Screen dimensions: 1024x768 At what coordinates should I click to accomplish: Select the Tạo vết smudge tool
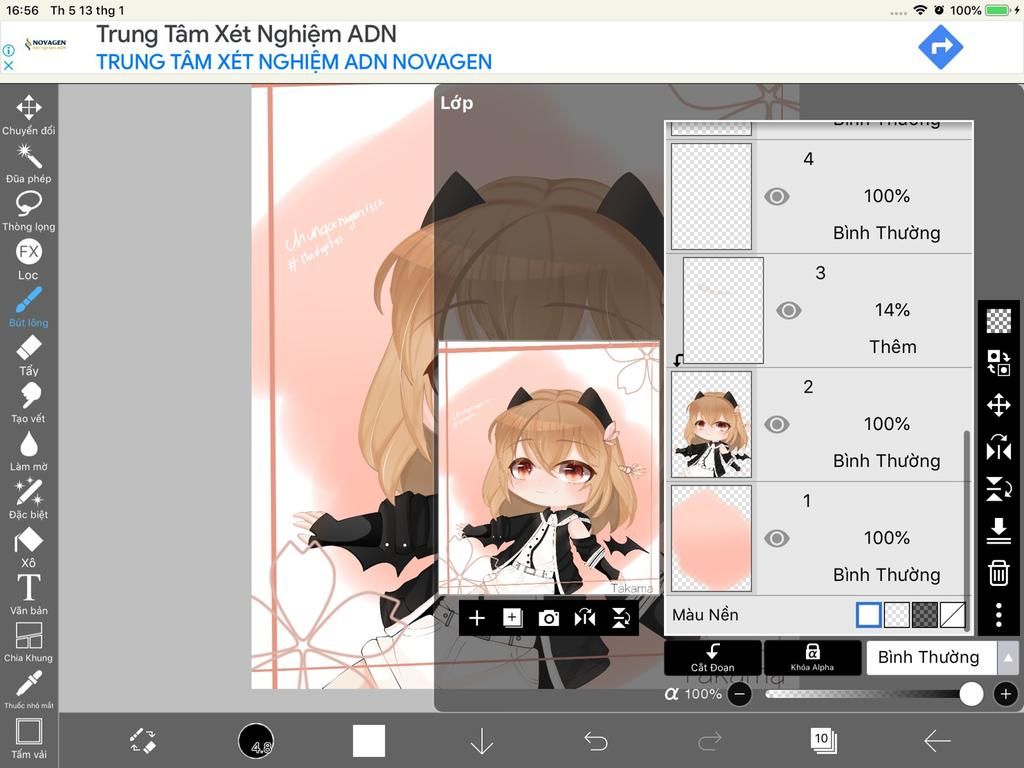point(29,403)
